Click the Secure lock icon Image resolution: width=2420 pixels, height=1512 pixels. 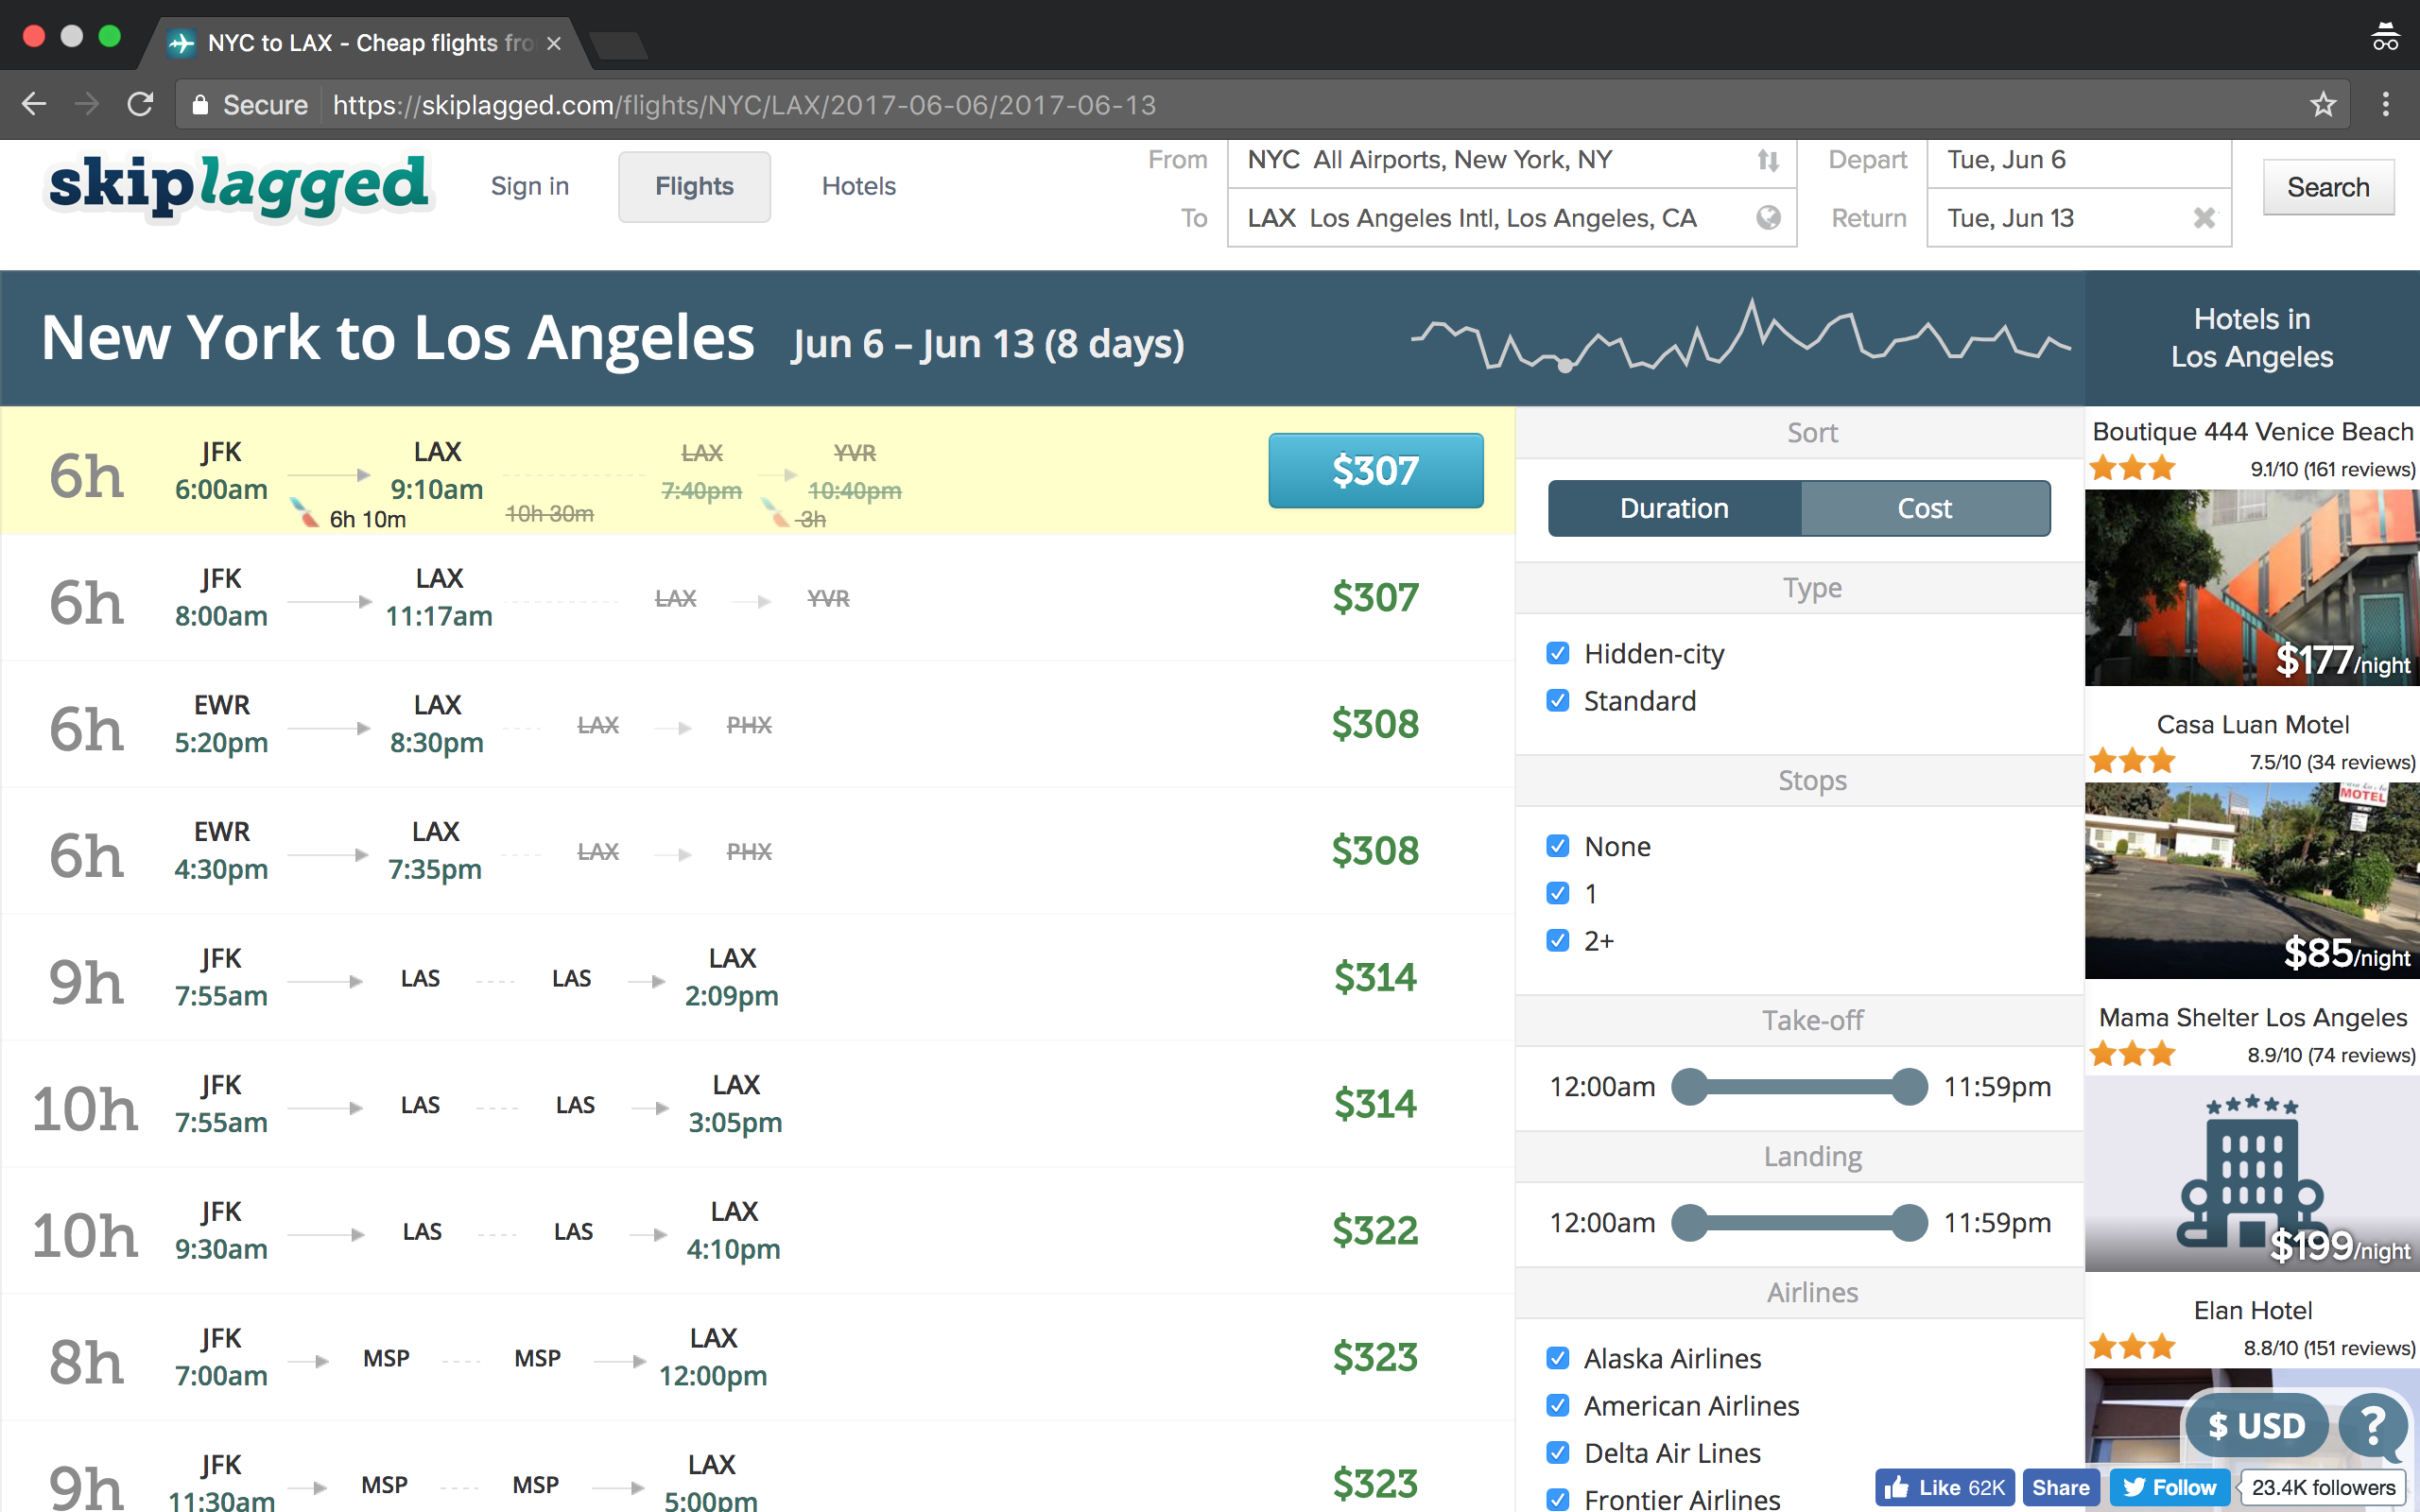point(201,104)
